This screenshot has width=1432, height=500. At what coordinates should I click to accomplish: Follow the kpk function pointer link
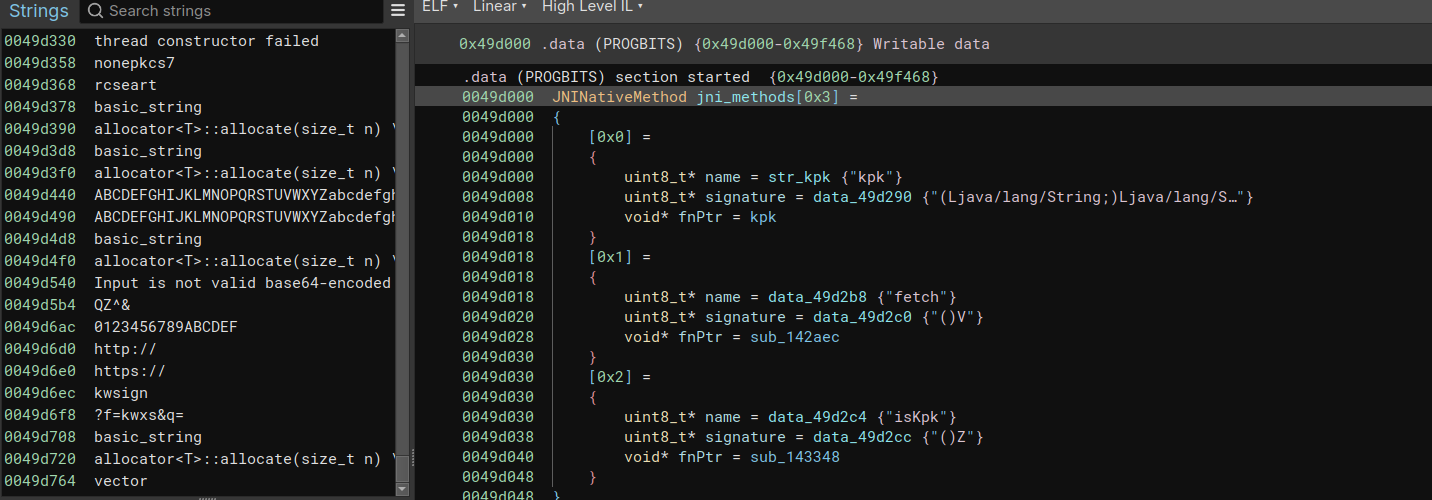click(x=763, y=217)
